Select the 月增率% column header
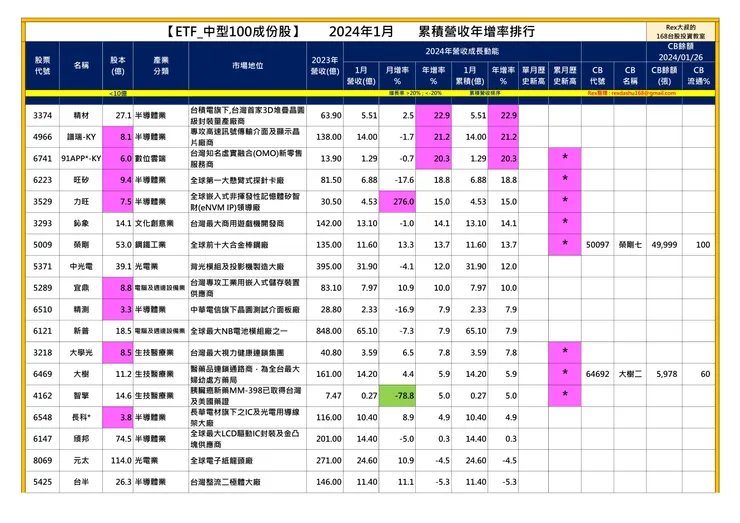 point(397,76)
